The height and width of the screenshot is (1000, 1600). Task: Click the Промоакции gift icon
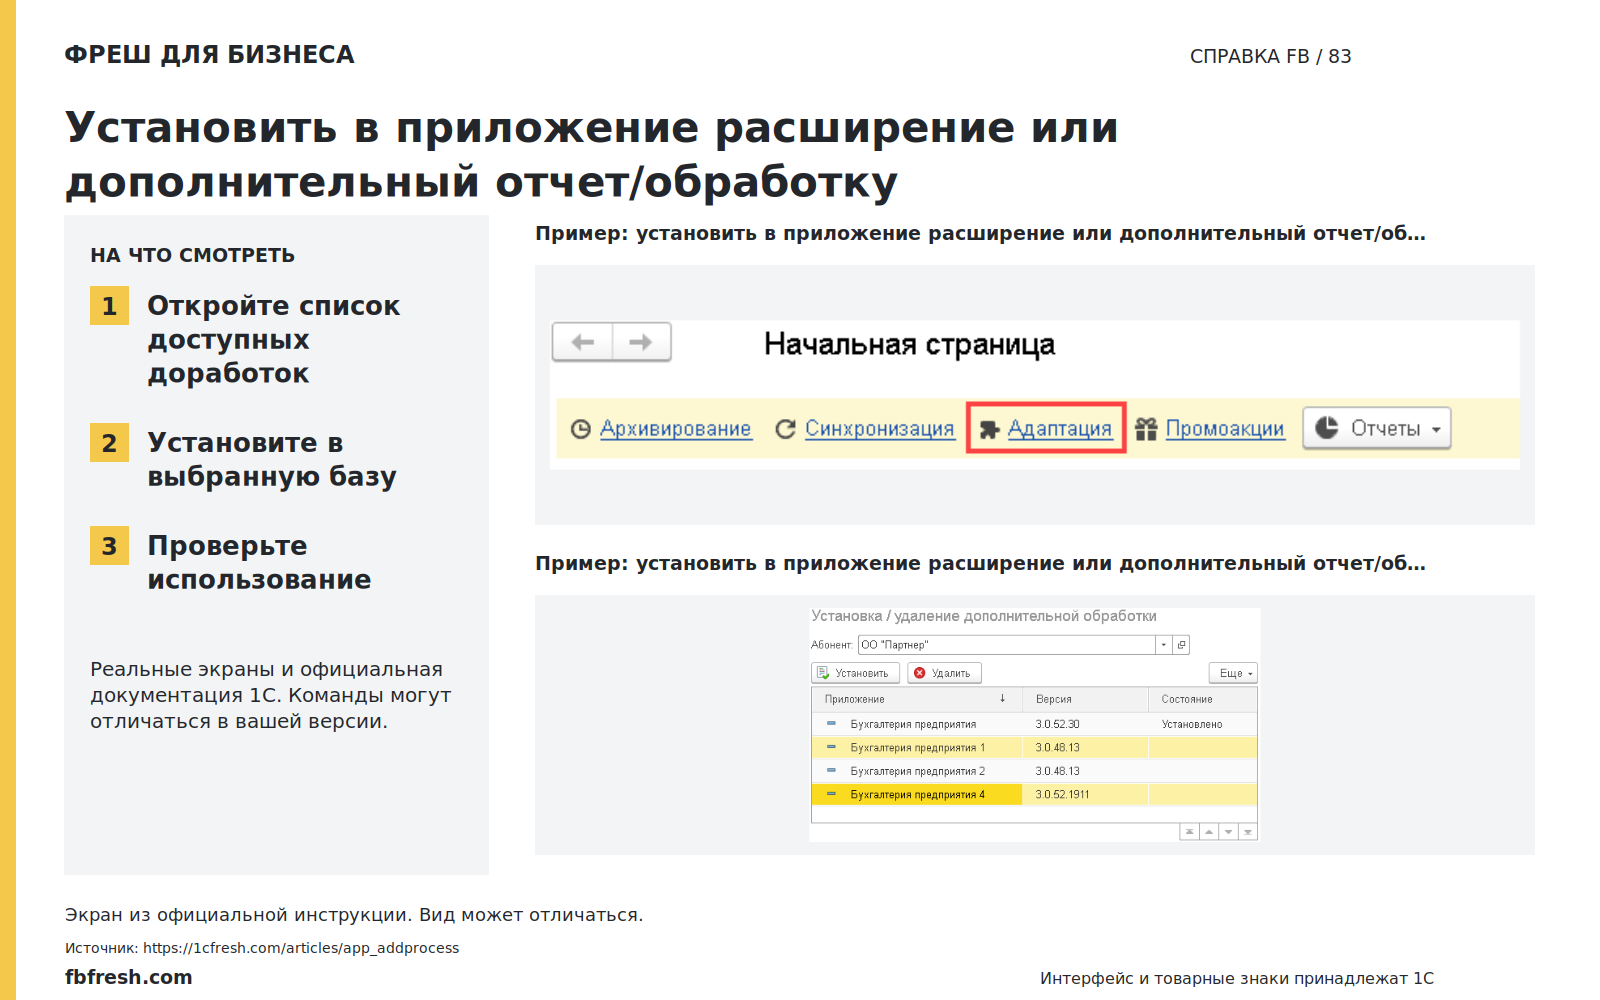coord(1146,429)
